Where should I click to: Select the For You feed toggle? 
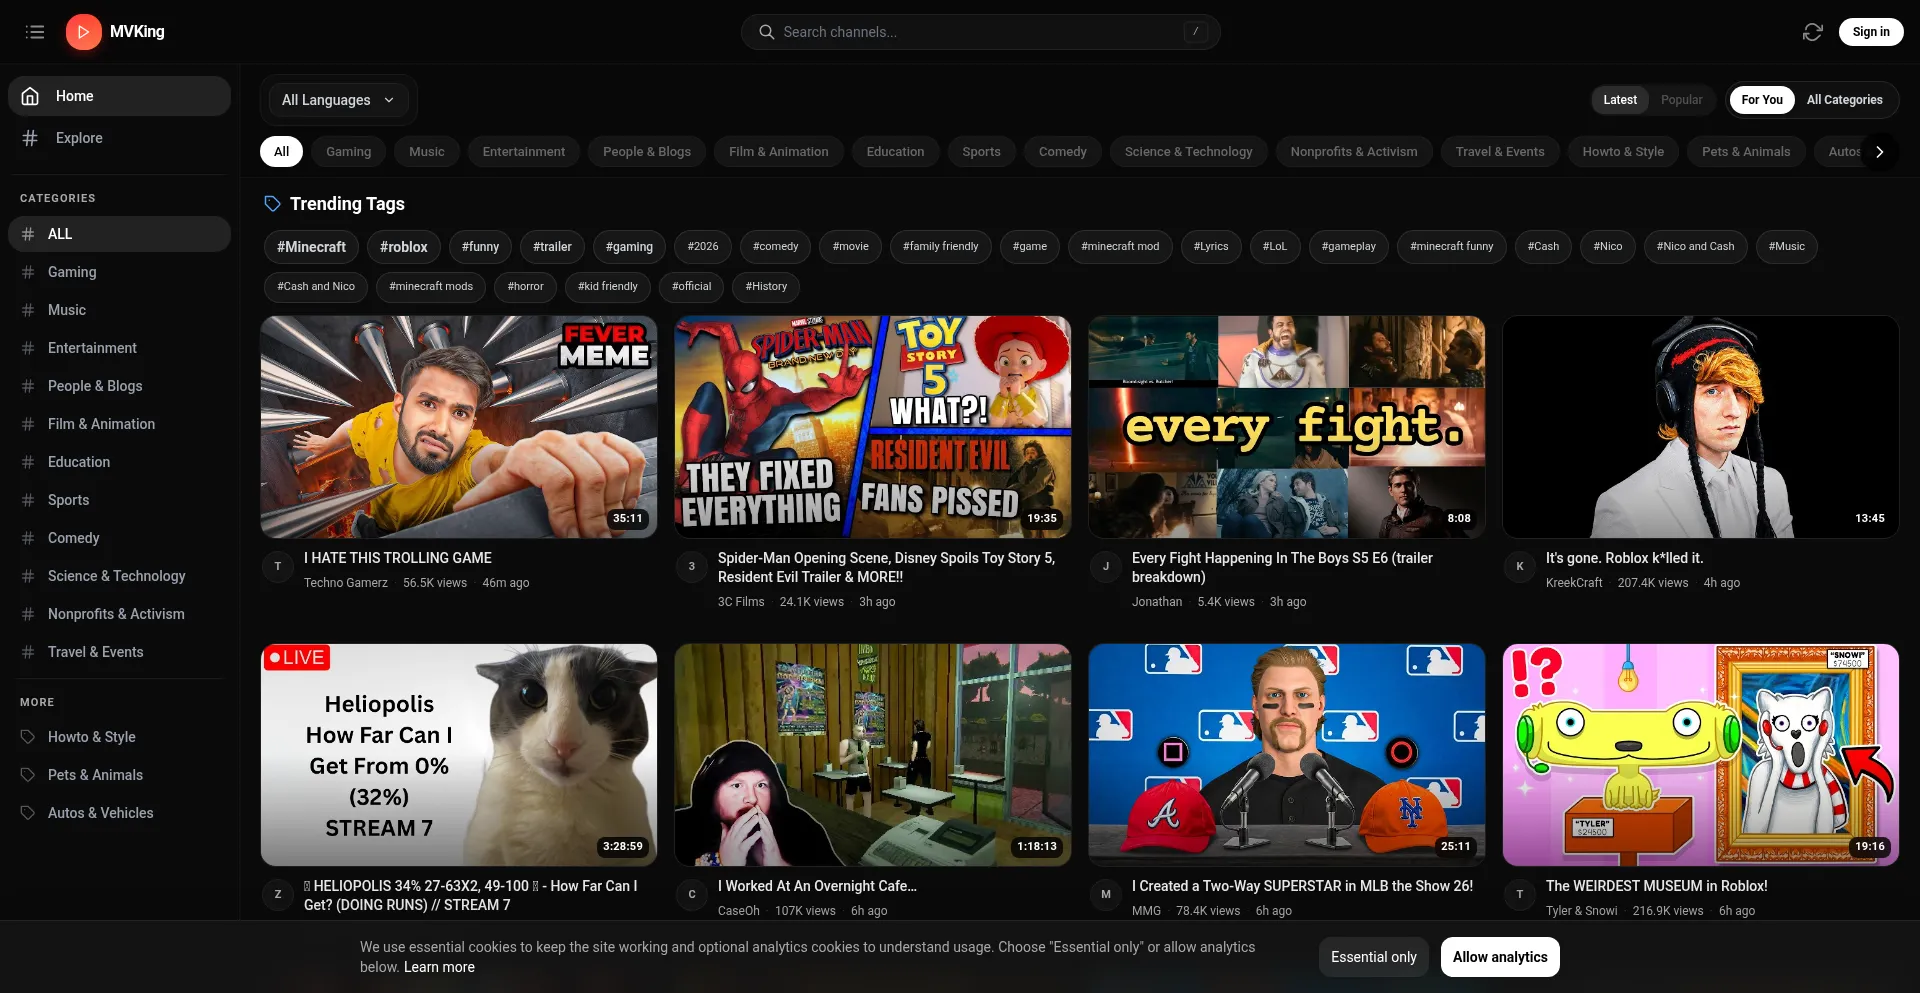[x=1762, y=100]
